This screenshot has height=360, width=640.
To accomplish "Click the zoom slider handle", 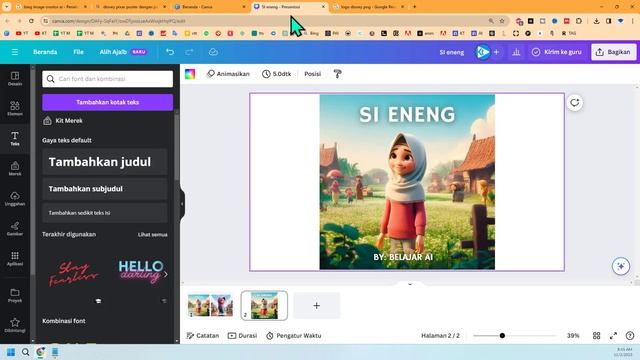I will coord(502,336).
